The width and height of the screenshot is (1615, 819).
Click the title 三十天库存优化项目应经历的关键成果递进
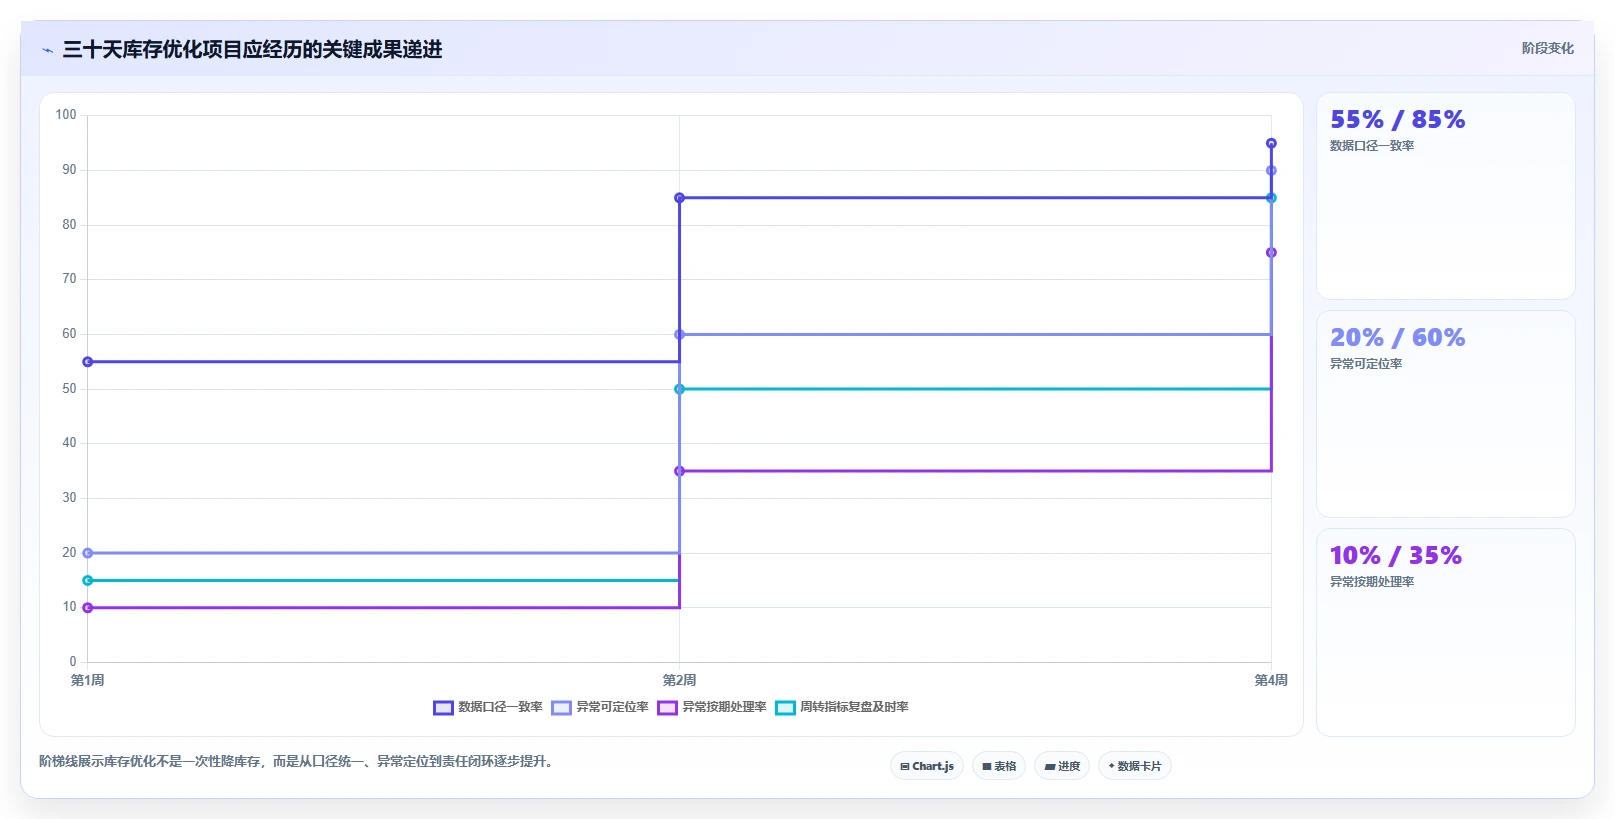pos(252,50)
